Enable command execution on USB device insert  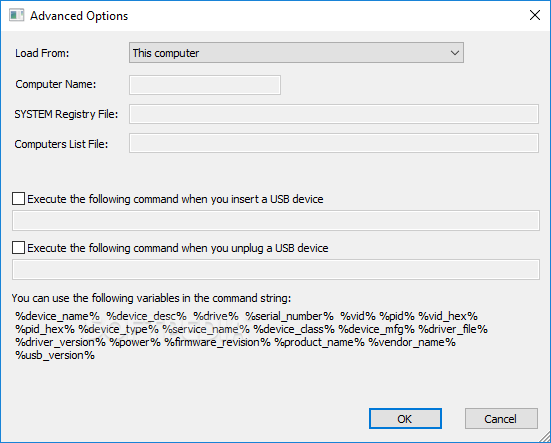click(x=18, y=198)
